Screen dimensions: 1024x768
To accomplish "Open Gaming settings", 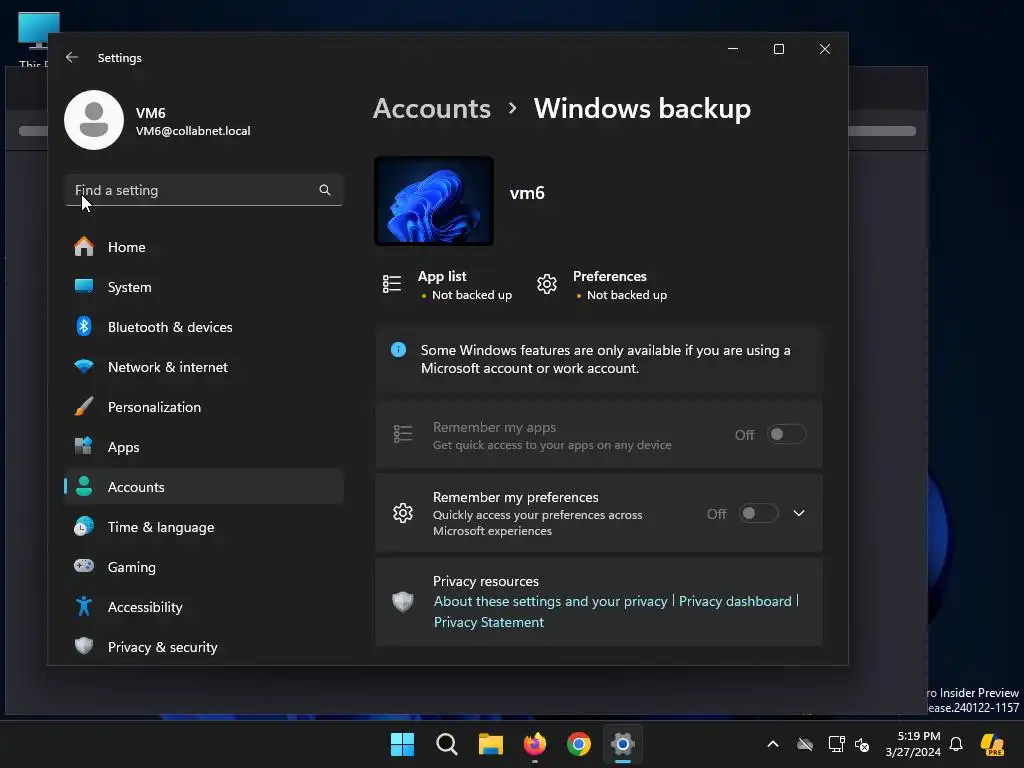I will coord(204,567).
